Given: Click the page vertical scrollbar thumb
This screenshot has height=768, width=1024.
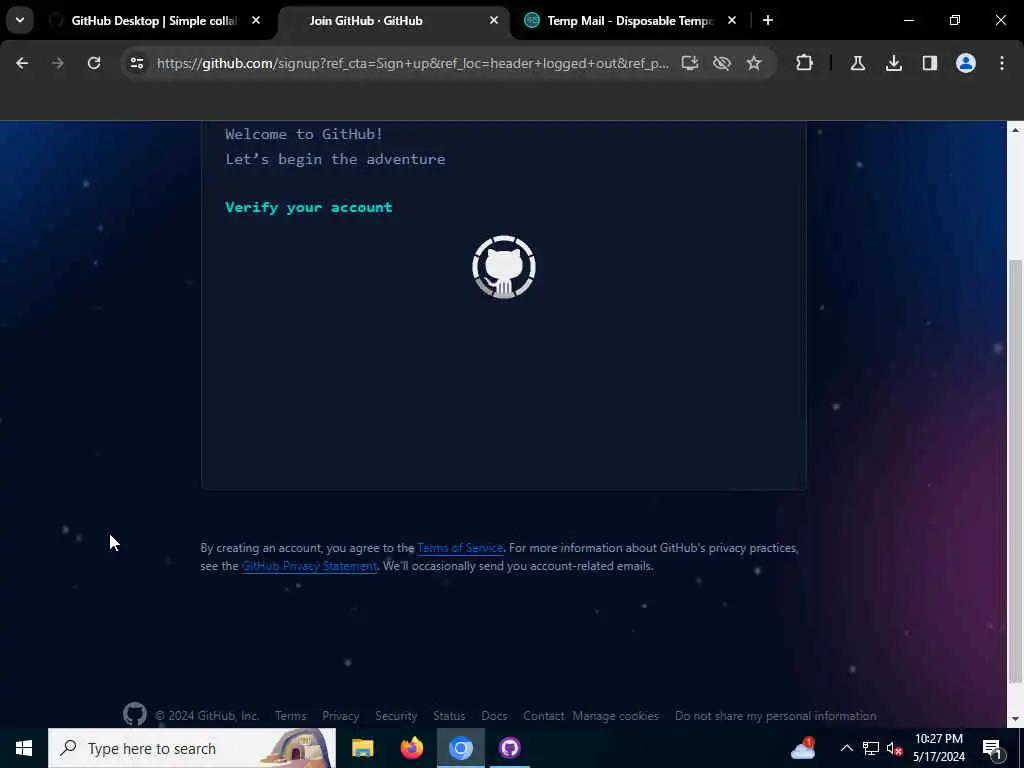Looking at the screenshot, I should pos(1015,472).
